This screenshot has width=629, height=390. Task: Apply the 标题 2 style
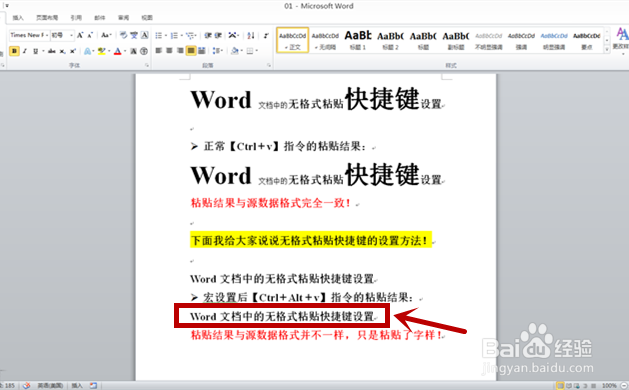click(x=390, y=40)
